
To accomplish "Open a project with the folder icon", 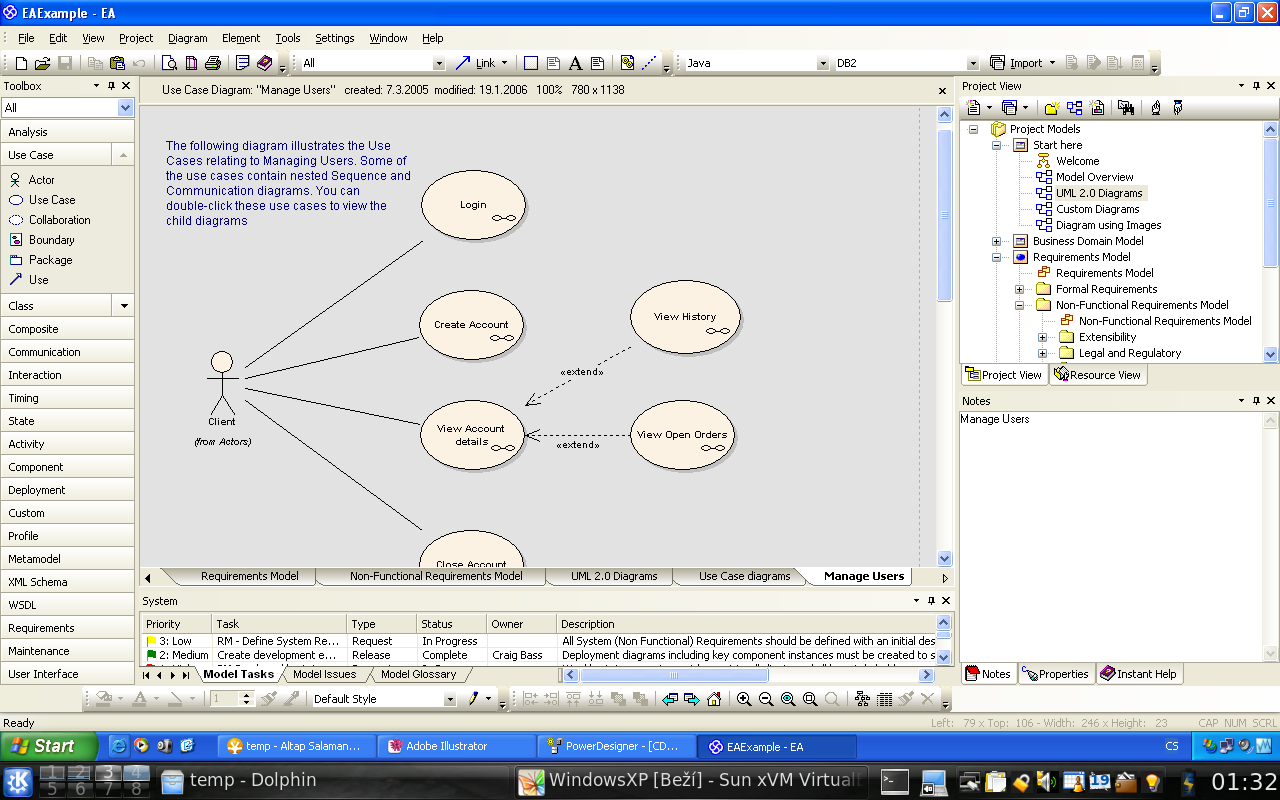I will point(43,63).
